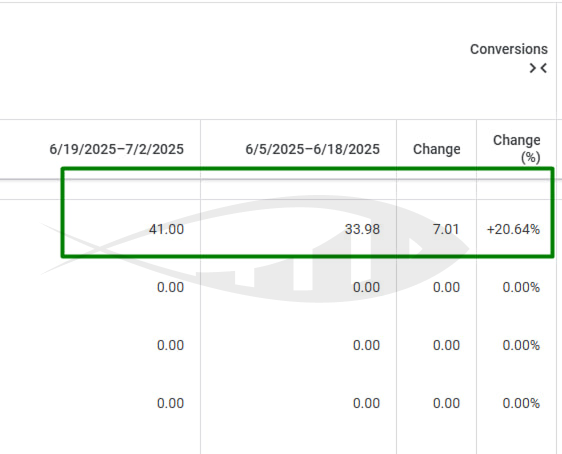Screen dimensions: 562x454
Task: Select the 33.98 conversions cell
Action: (x=362, y=229)
